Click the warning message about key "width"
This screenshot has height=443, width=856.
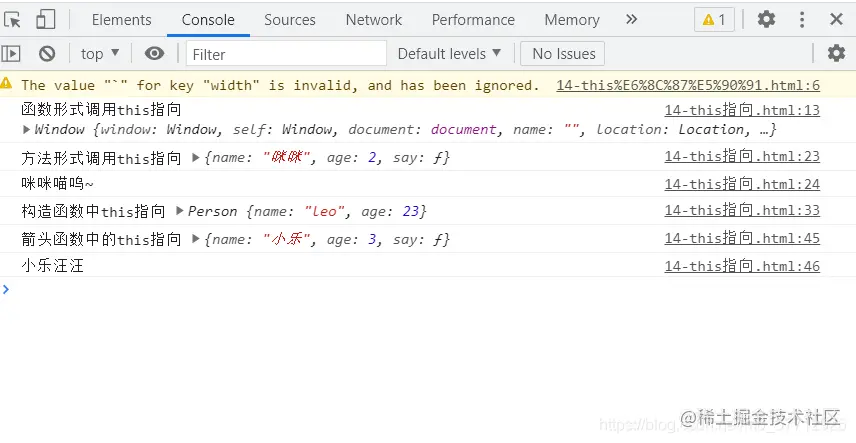pos(280,85)
